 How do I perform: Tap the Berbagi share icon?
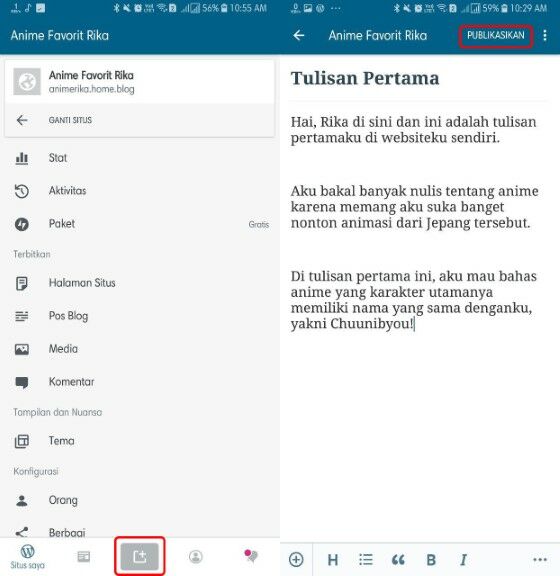pyautogui.click(x=22, y=532)
